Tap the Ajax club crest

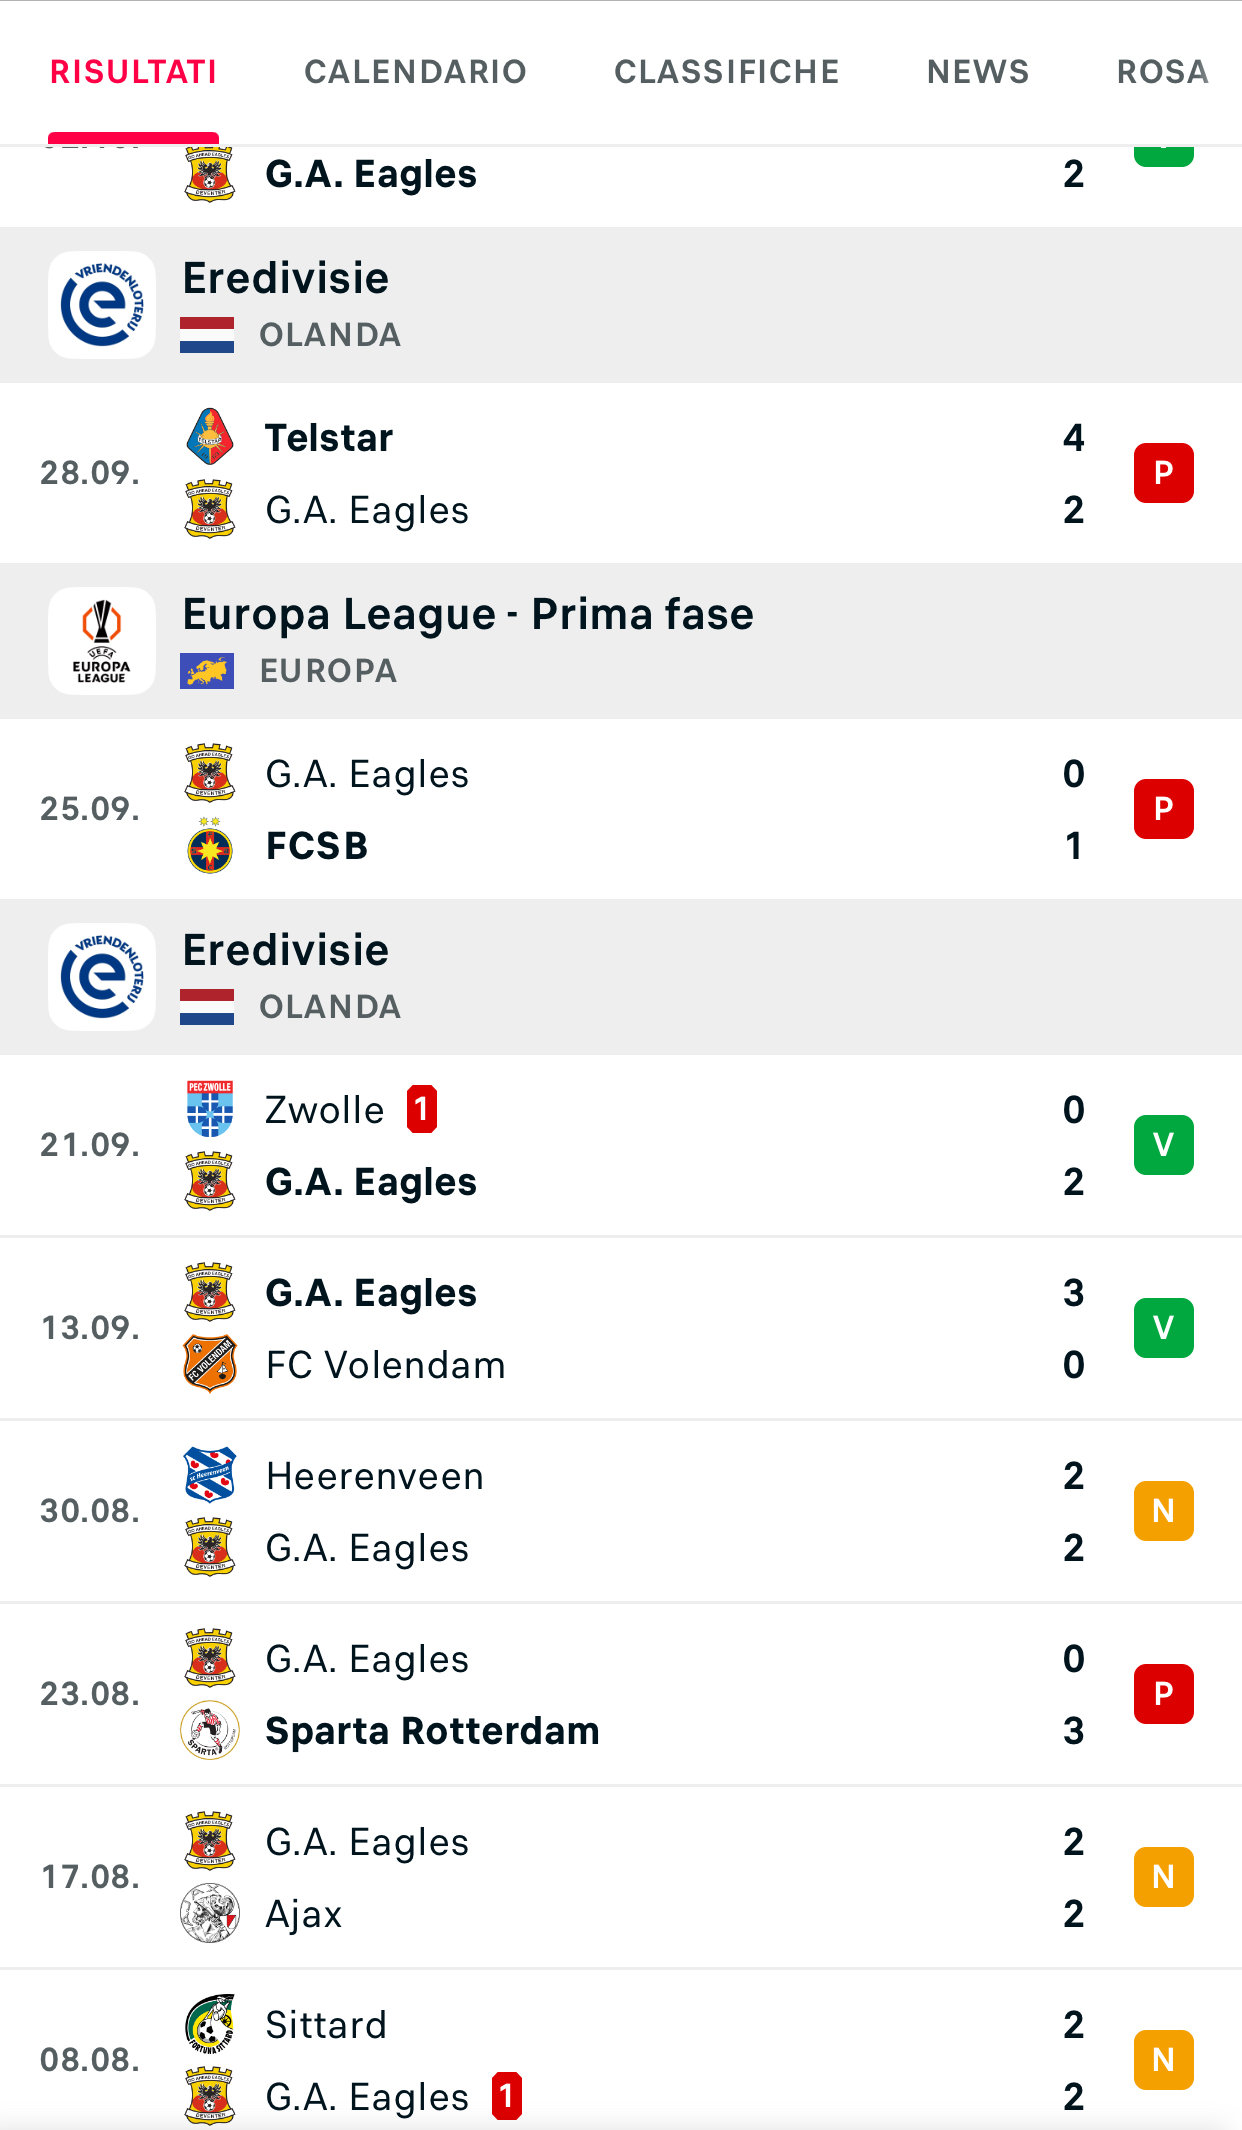coord(210,1914)
